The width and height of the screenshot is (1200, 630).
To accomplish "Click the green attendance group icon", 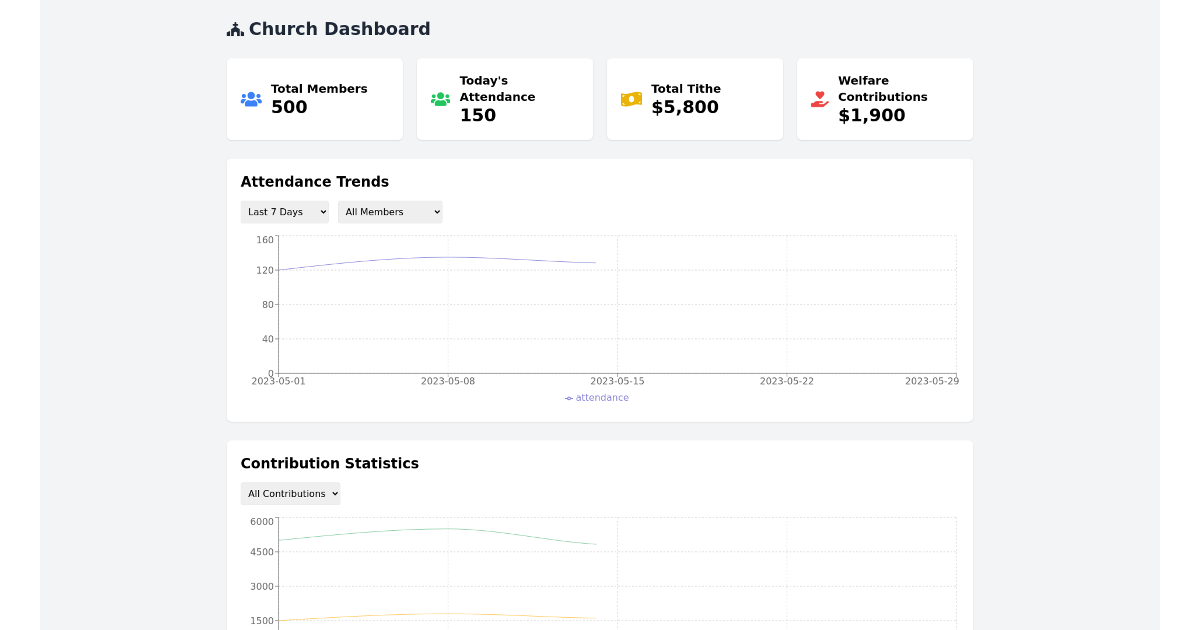I will click(440, 98).
